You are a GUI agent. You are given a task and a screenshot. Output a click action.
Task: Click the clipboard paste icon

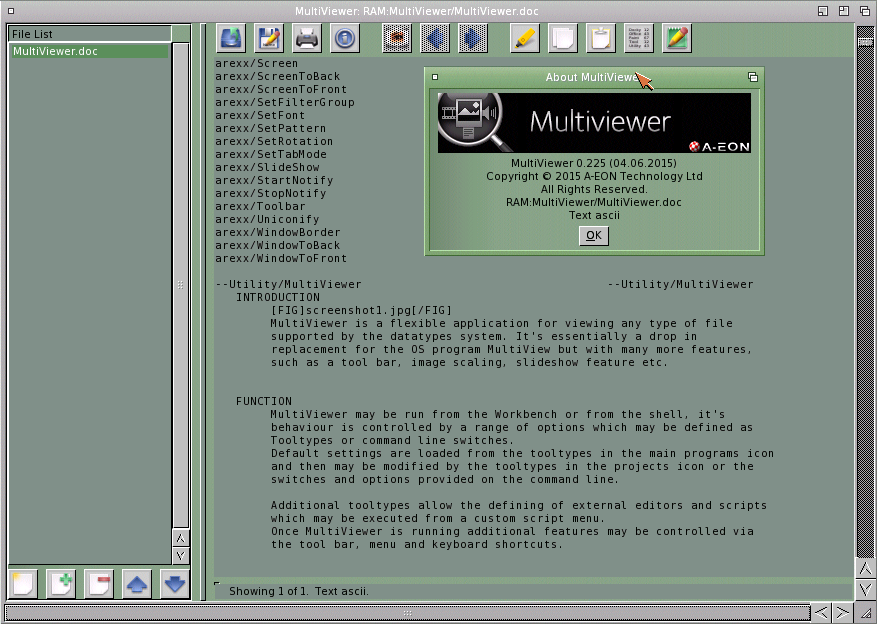tap(601, 38)
